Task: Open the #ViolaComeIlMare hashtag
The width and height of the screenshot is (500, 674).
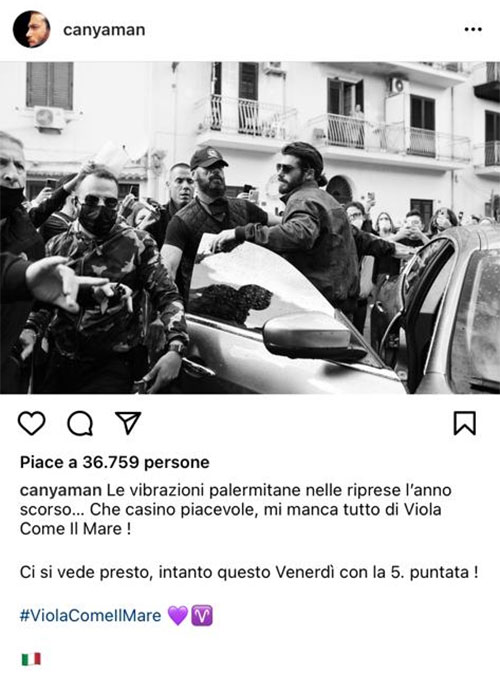Action: [x=90, y=616]
